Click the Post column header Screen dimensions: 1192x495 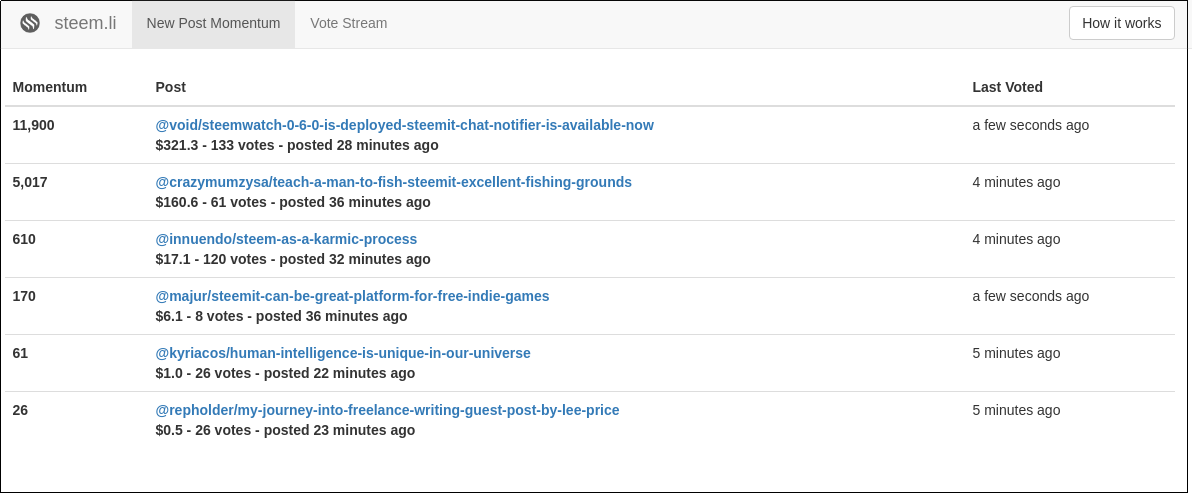click(x=171, y=87)
